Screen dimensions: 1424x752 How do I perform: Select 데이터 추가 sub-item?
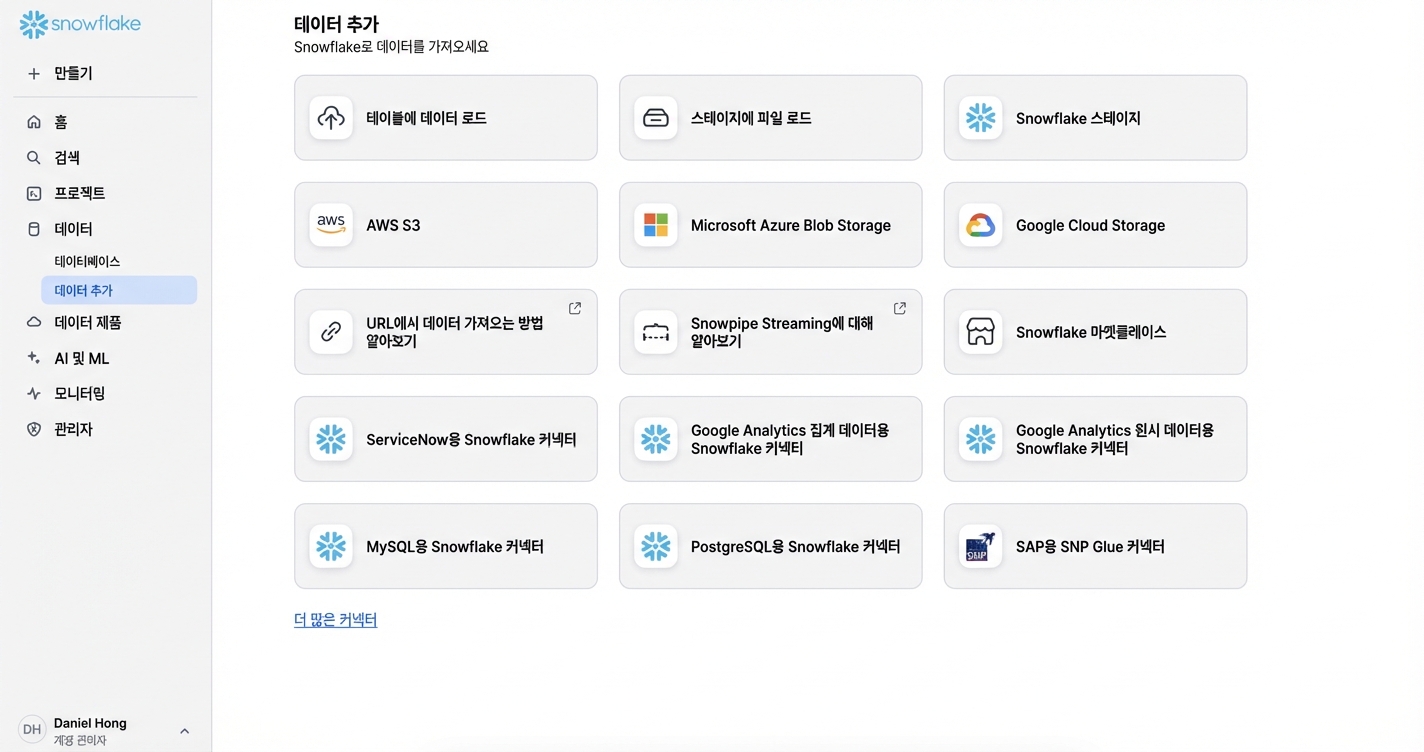[x=119, y=290]
